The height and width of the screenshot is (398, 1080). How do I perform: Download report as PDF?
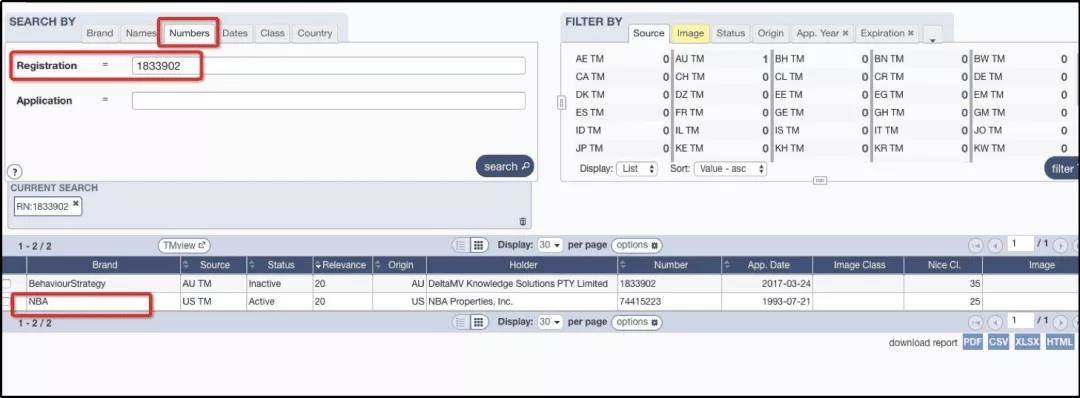point(973,342)
